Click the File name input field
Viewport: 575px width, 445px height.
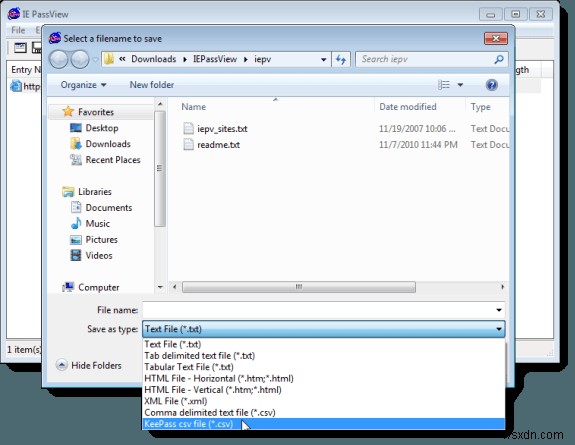(318, 310)
